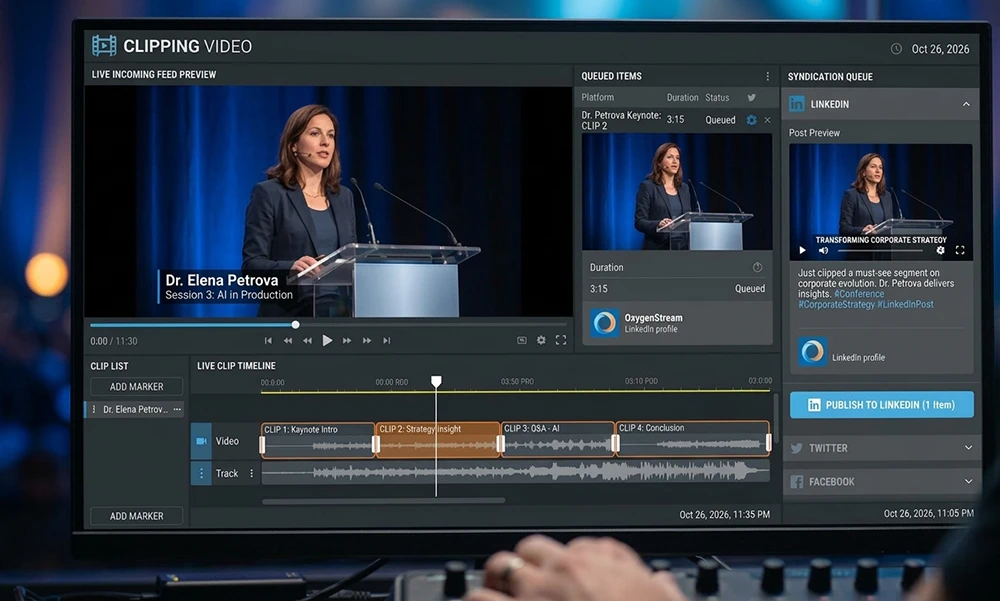Viewport: 1000px width, 601px height.
Task: Collapse the LinkedIn syndication section
Action: [x=966, y=104]
